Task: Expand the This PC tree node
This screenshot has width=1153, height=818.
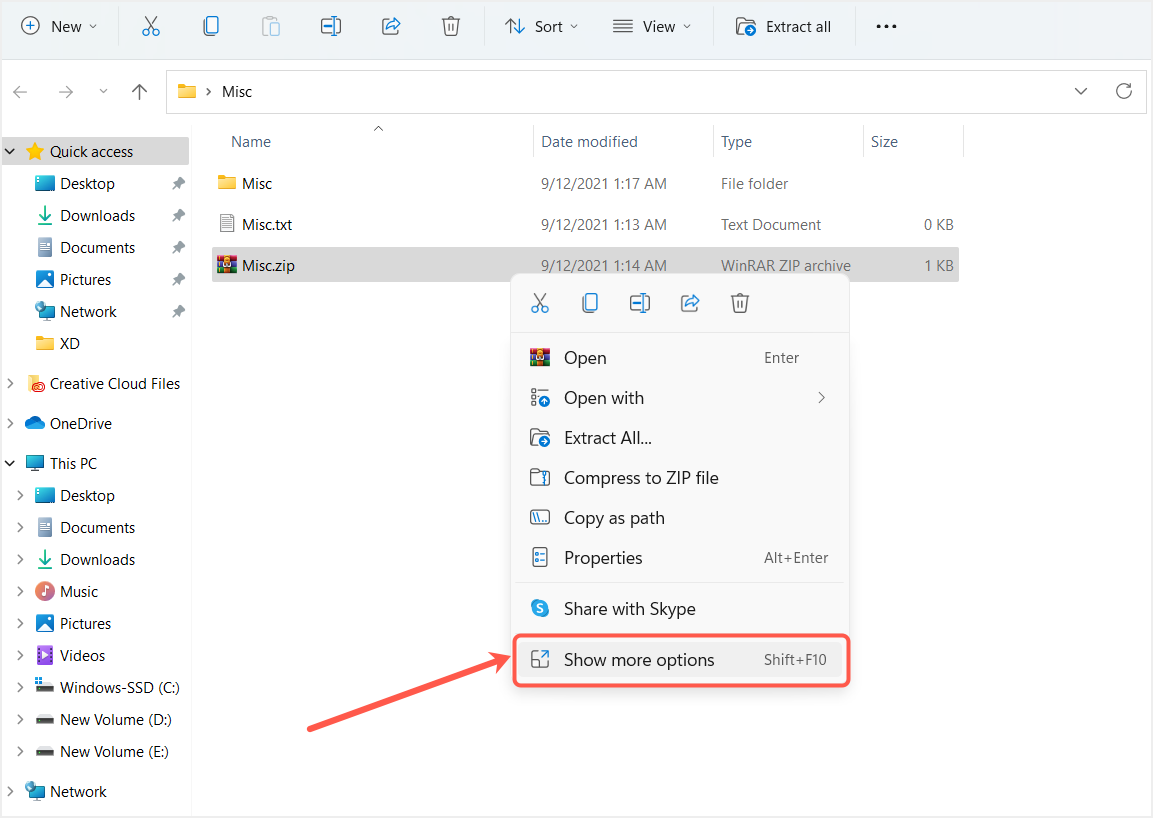Action: point(10,463)
